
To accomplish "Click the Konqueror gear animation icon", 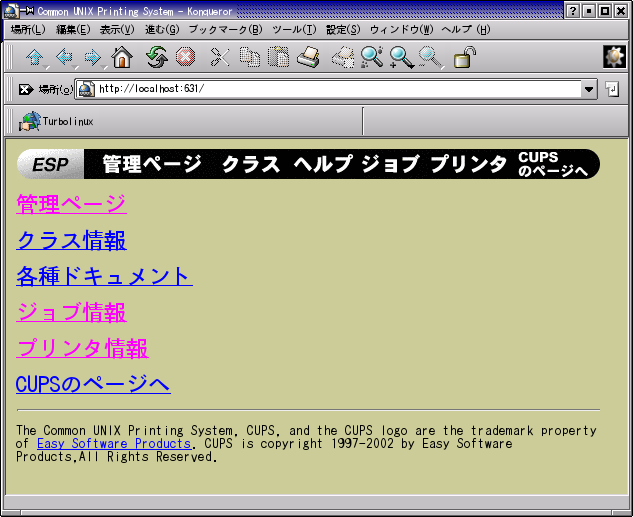I will 614,57.
